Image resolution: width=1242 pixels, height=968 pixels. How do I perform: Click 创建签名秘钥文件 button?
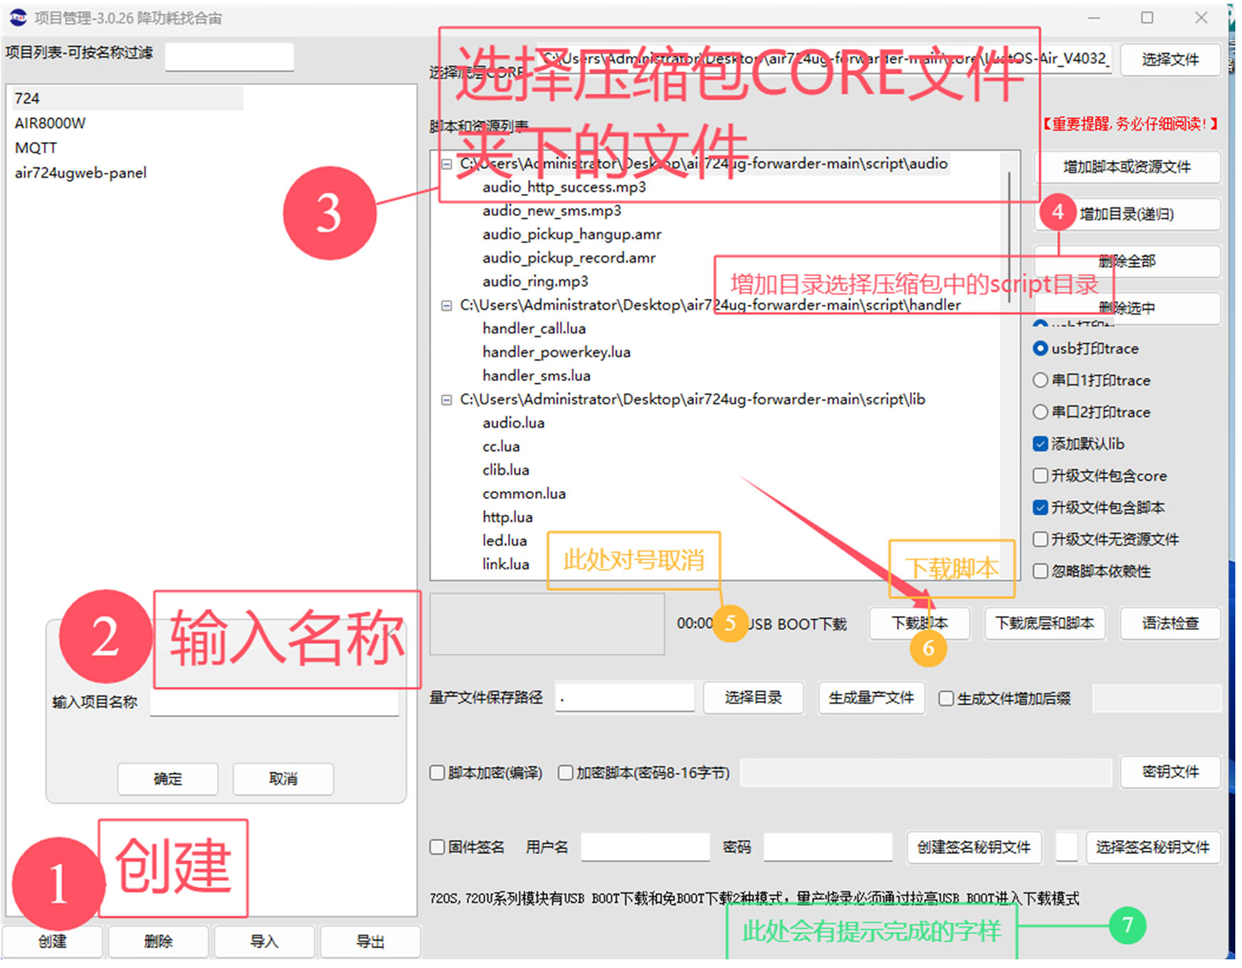(x=974, y=847)
